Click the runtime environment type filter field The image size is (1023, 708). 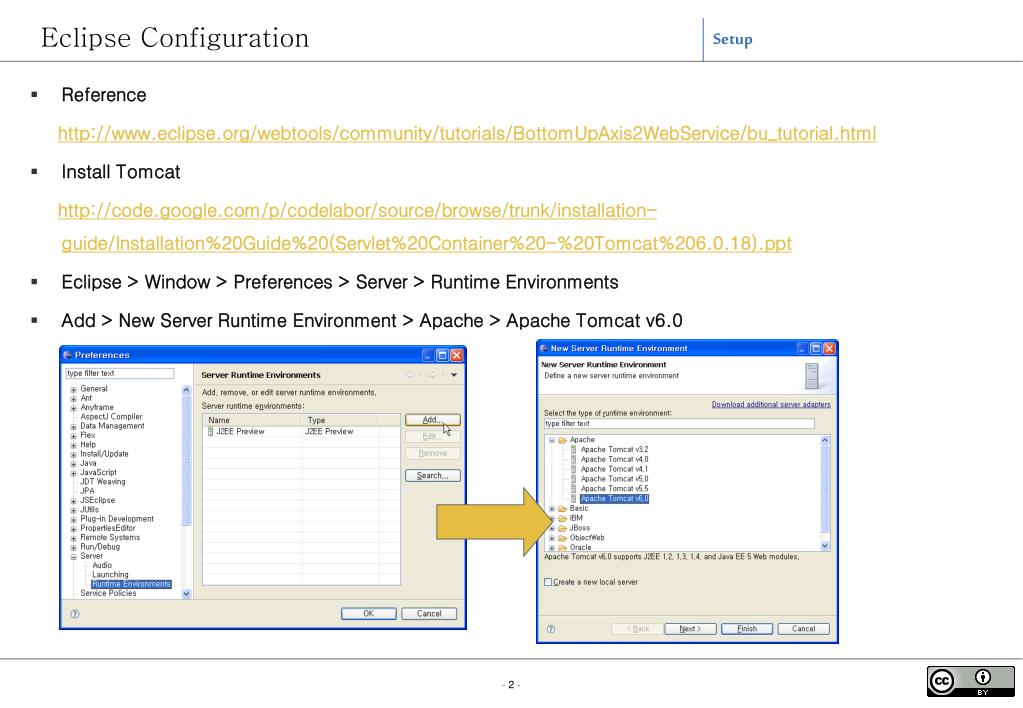click(x=679, y=424)
